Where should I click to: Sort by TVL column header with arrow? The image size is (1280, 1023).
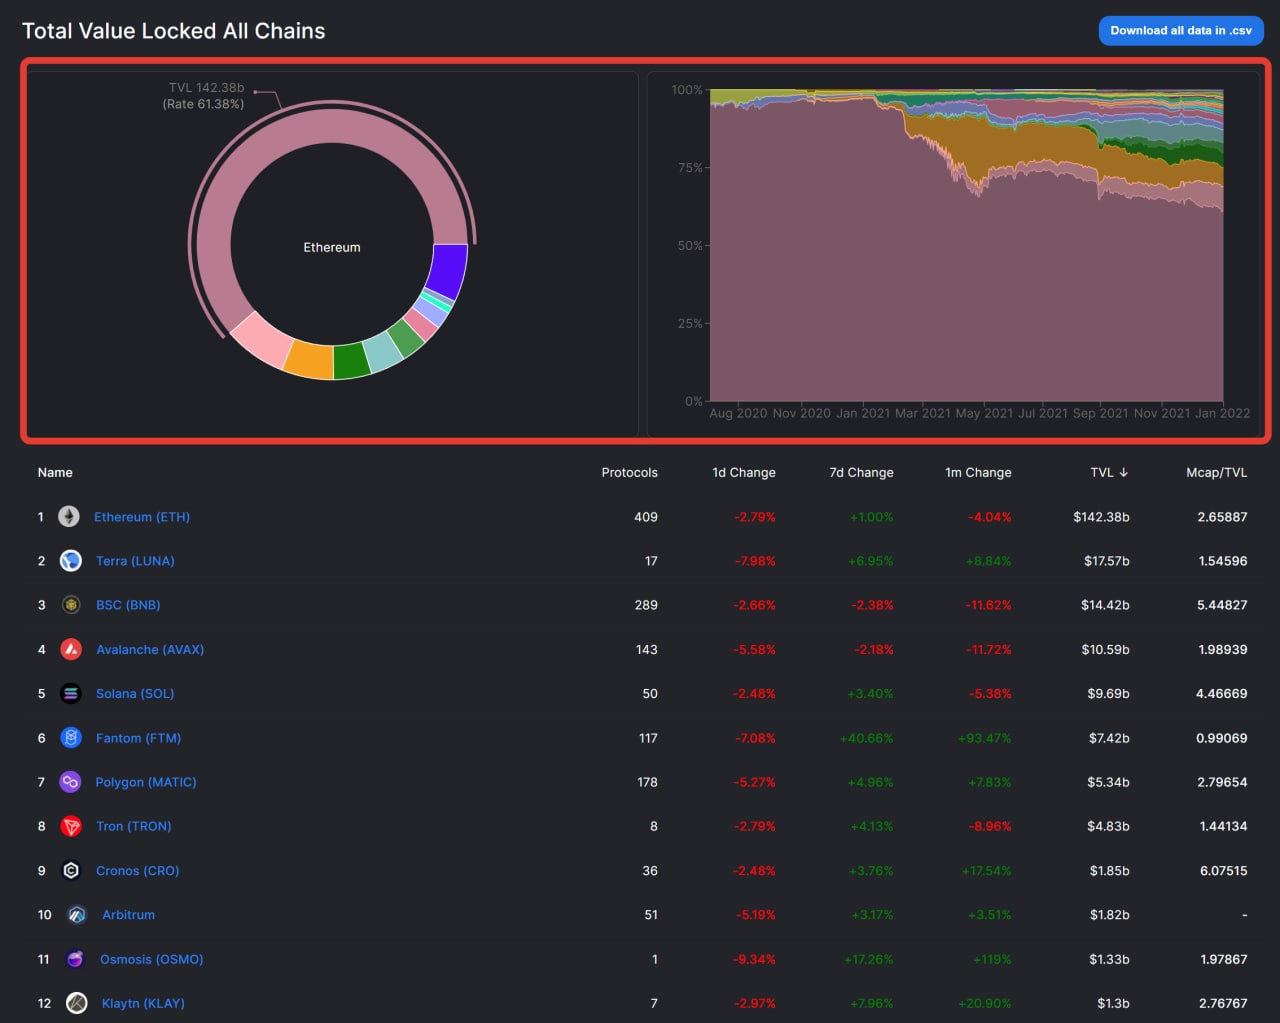click(1109, 472)
